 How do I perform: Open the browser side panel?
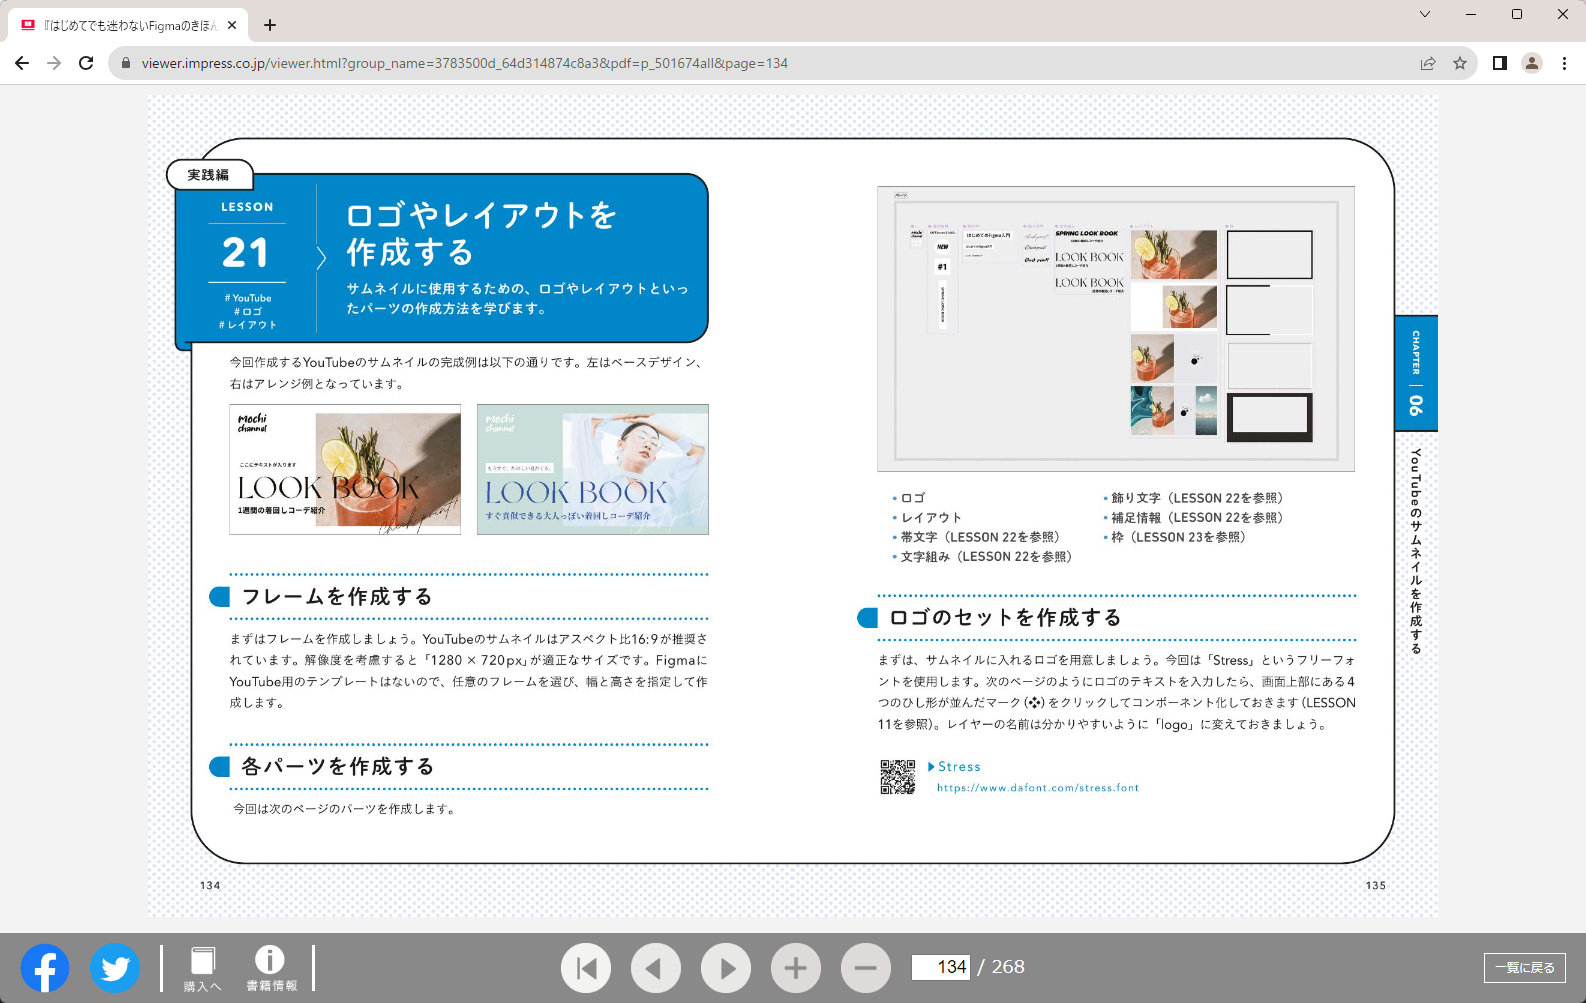pyautogui.click(x=1500, y=63)
